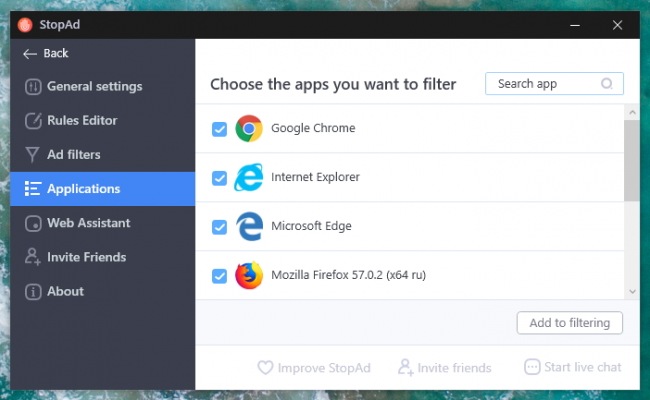Click the app list scrollbar thumb

pos(632,161)
